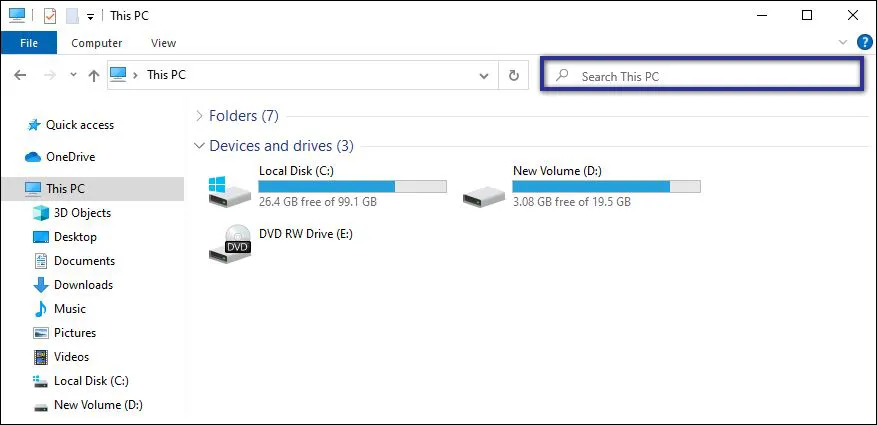Click This PC in the address bar
The width and height of the screenshot is (877, 425).
pyautogui.click(x=166, y=75)
